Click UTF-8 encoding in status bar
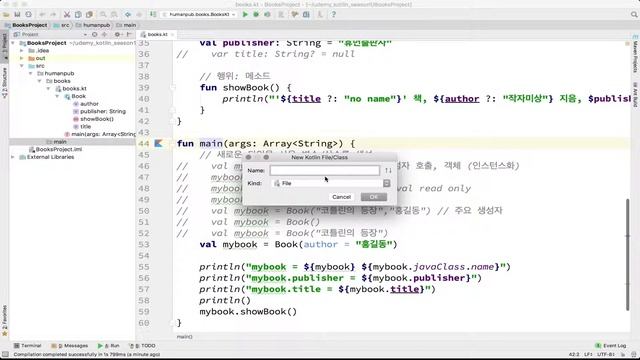The height and width of the screenshot is (360, 640). [x=606, y=354]
